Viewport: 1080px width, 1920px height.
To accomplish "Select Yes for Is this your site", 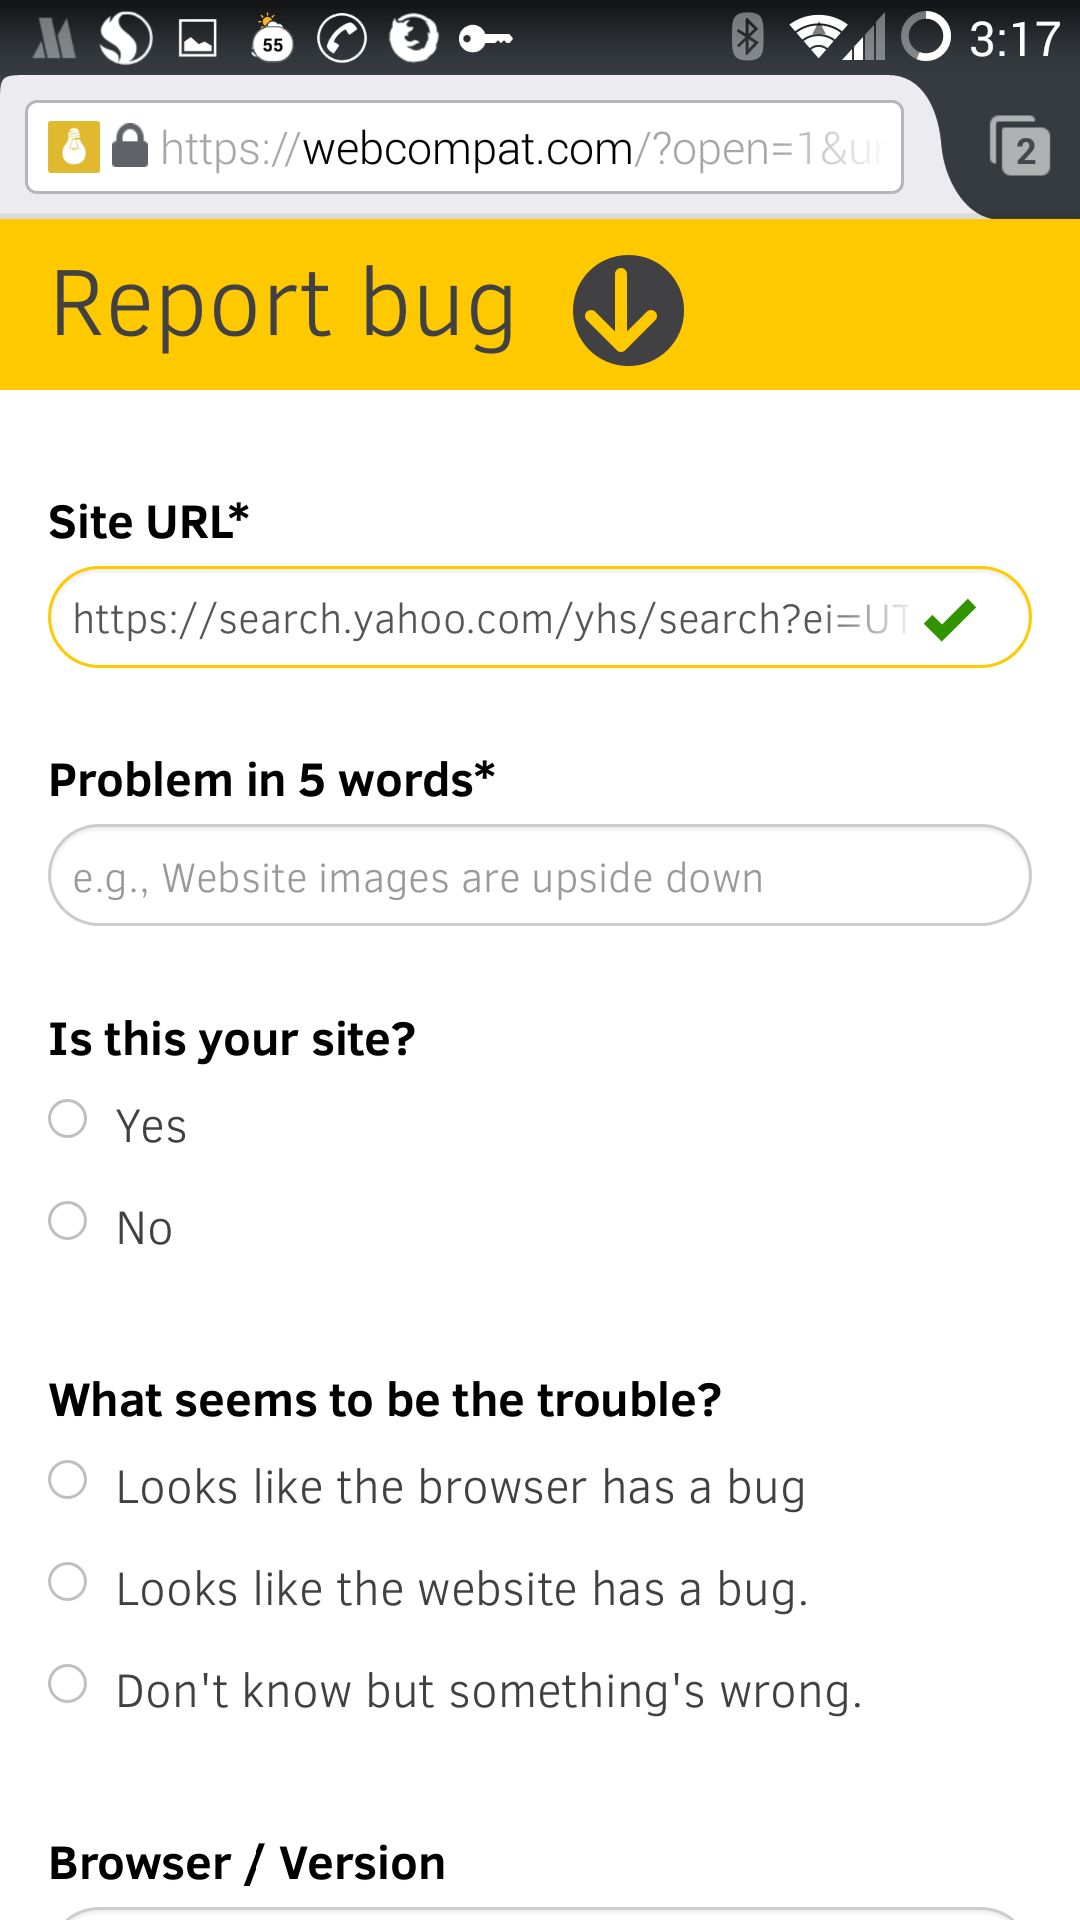I will click(68, 1119).
